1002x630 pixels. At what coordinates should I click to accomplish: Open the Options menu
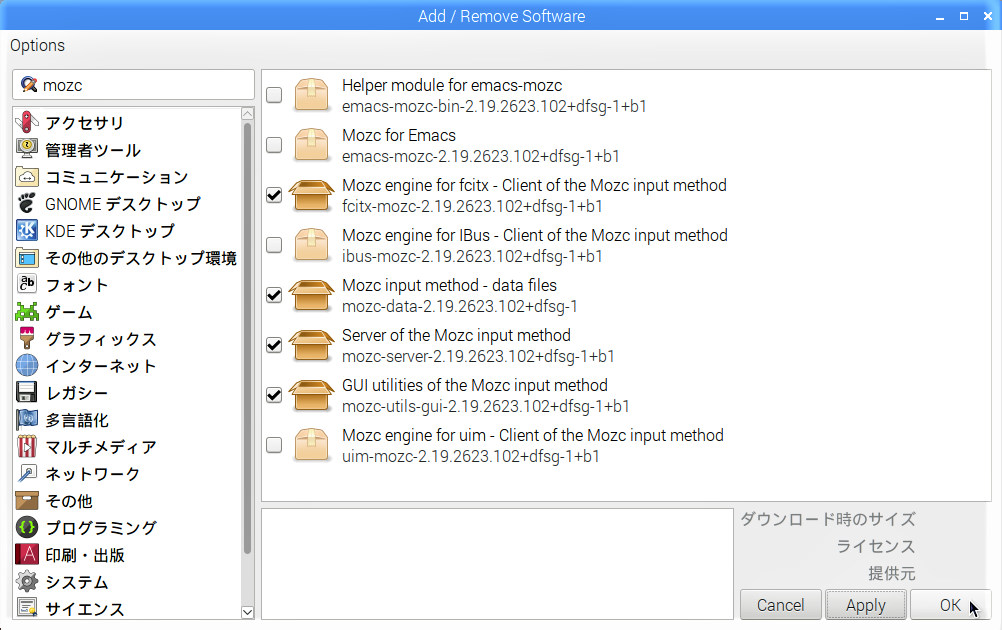click(37, 45)
